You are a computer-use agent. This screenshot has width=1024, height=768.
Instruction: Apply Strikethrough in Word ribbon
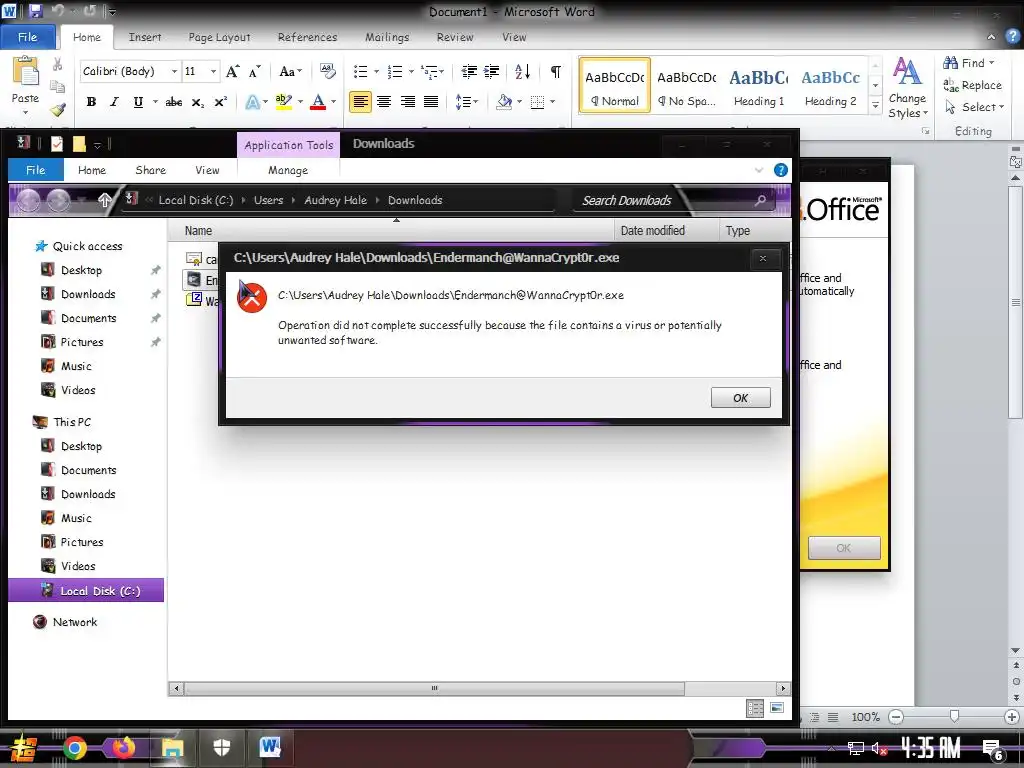pos(174,102)
